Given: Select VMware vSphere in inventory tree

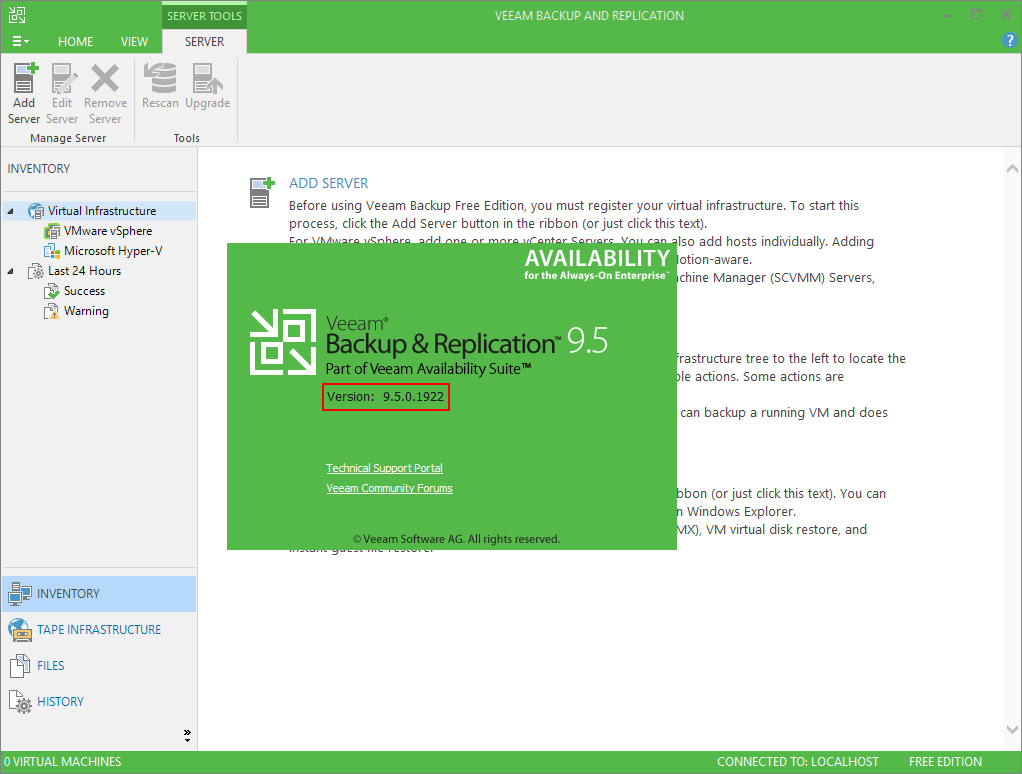Looking at the screenshot, I should coord(108,231).
